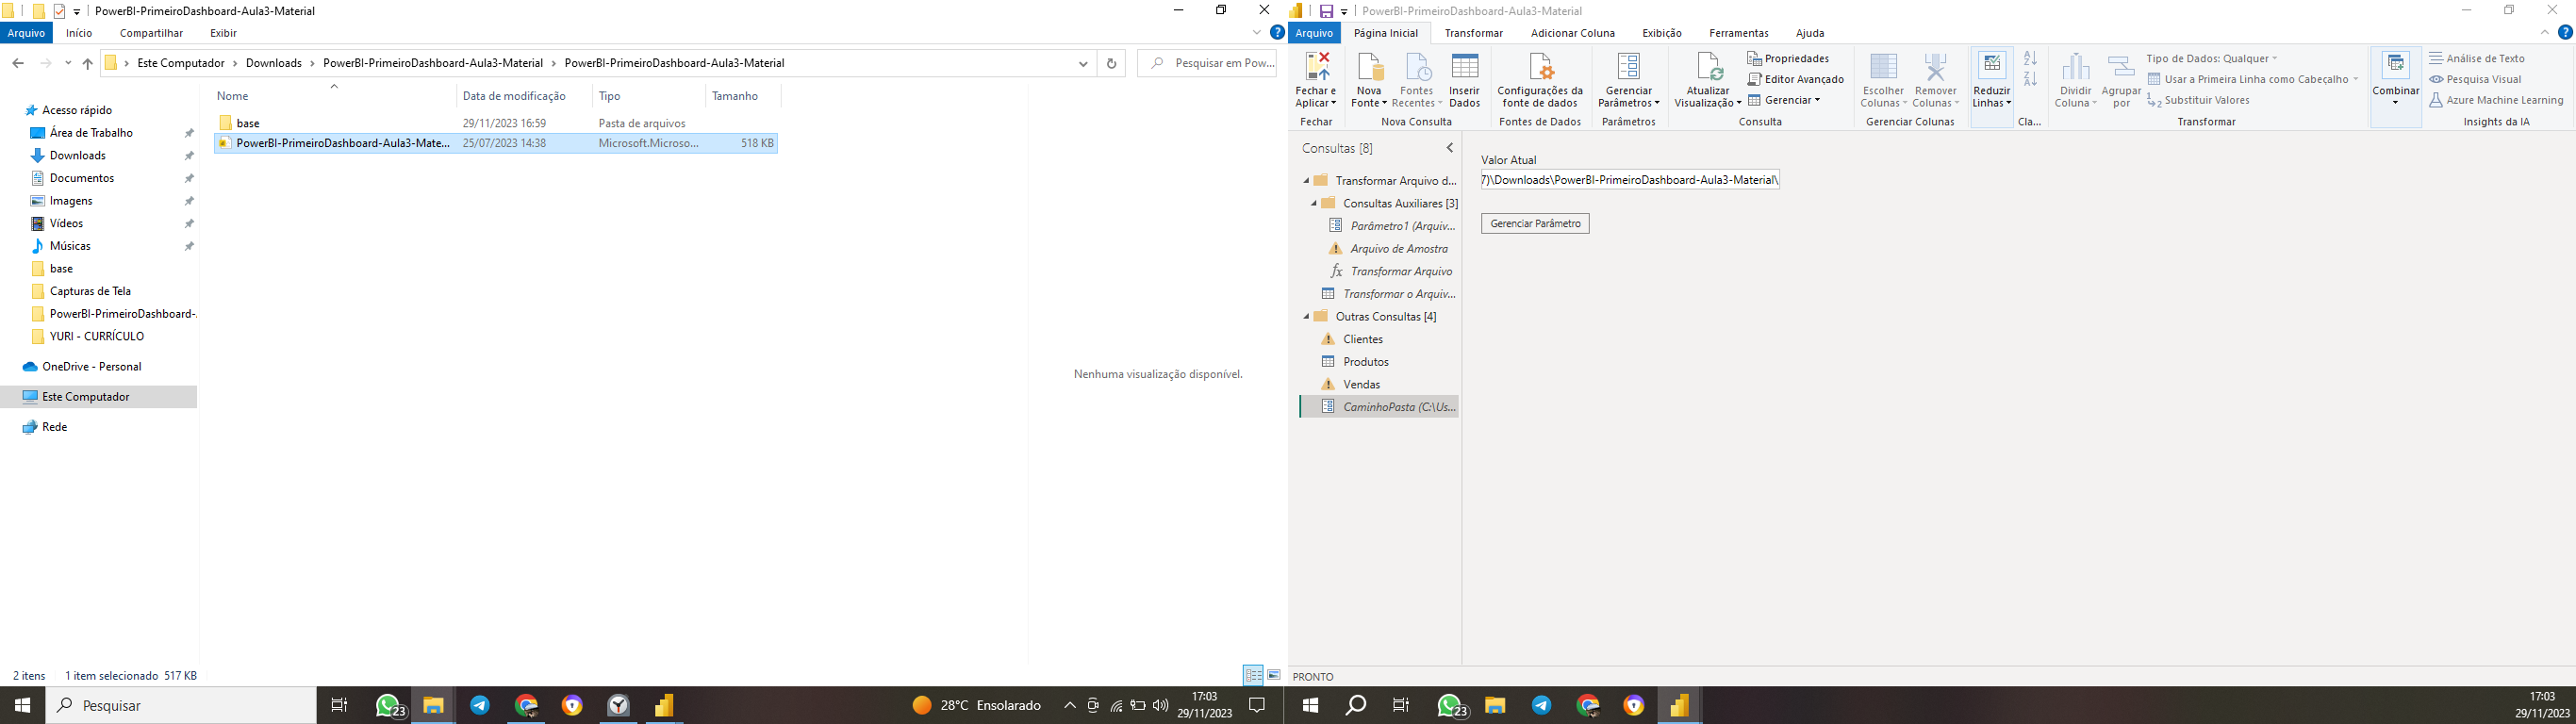Open Configurações da fonte de dados
This screenshot has width=2576, height=724.
click(x=1540, y=80)
